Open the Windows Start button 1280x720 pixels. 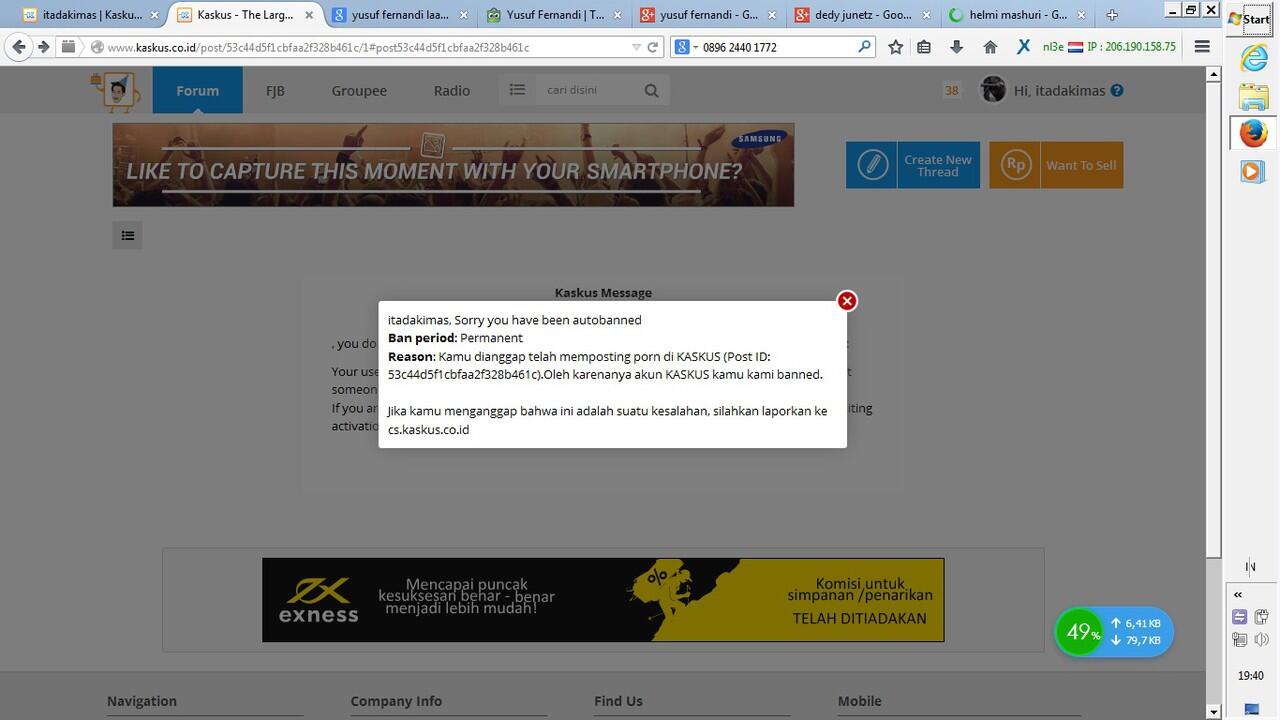click(1250, 18)
